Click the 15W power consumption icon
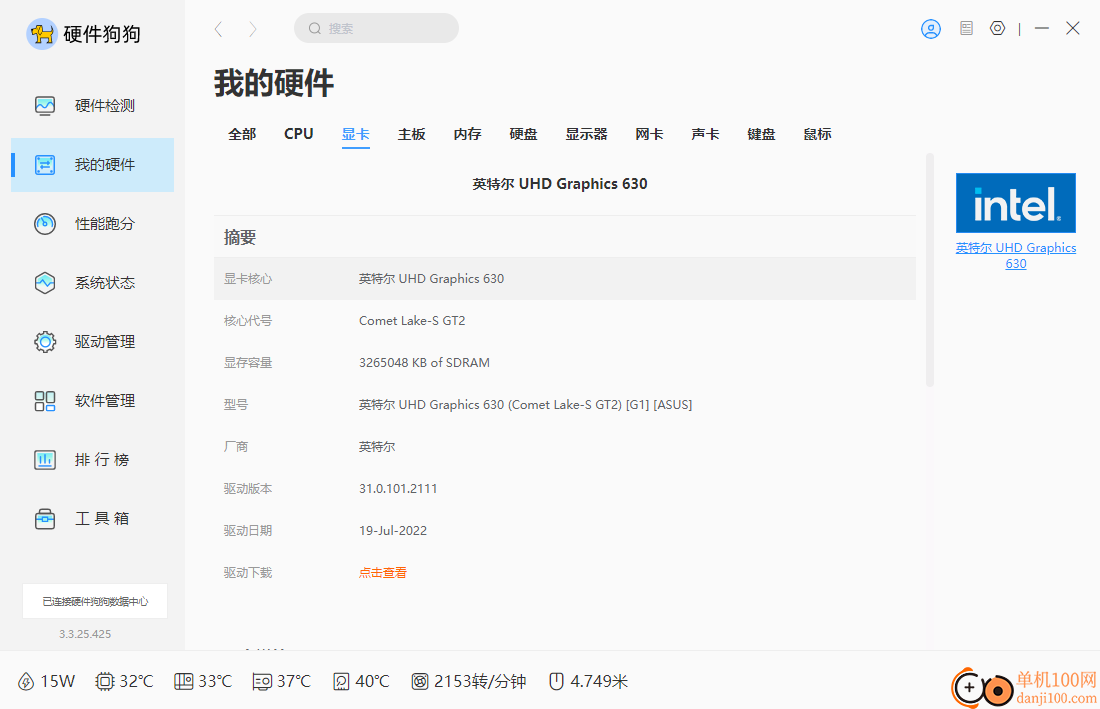Screen dimensions: 1100x709 (x=26, y=682)
